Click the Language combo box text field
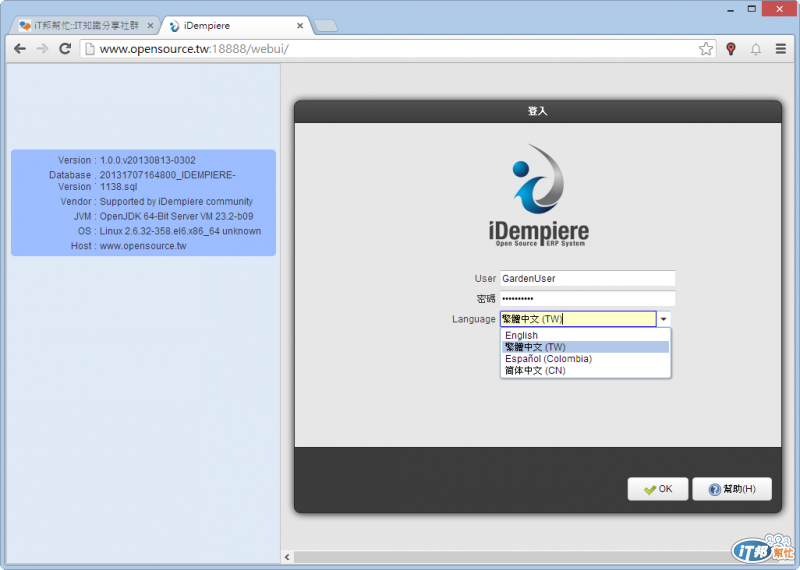The width and height of the screenshot is (800, 570). (x=578, y=319)
